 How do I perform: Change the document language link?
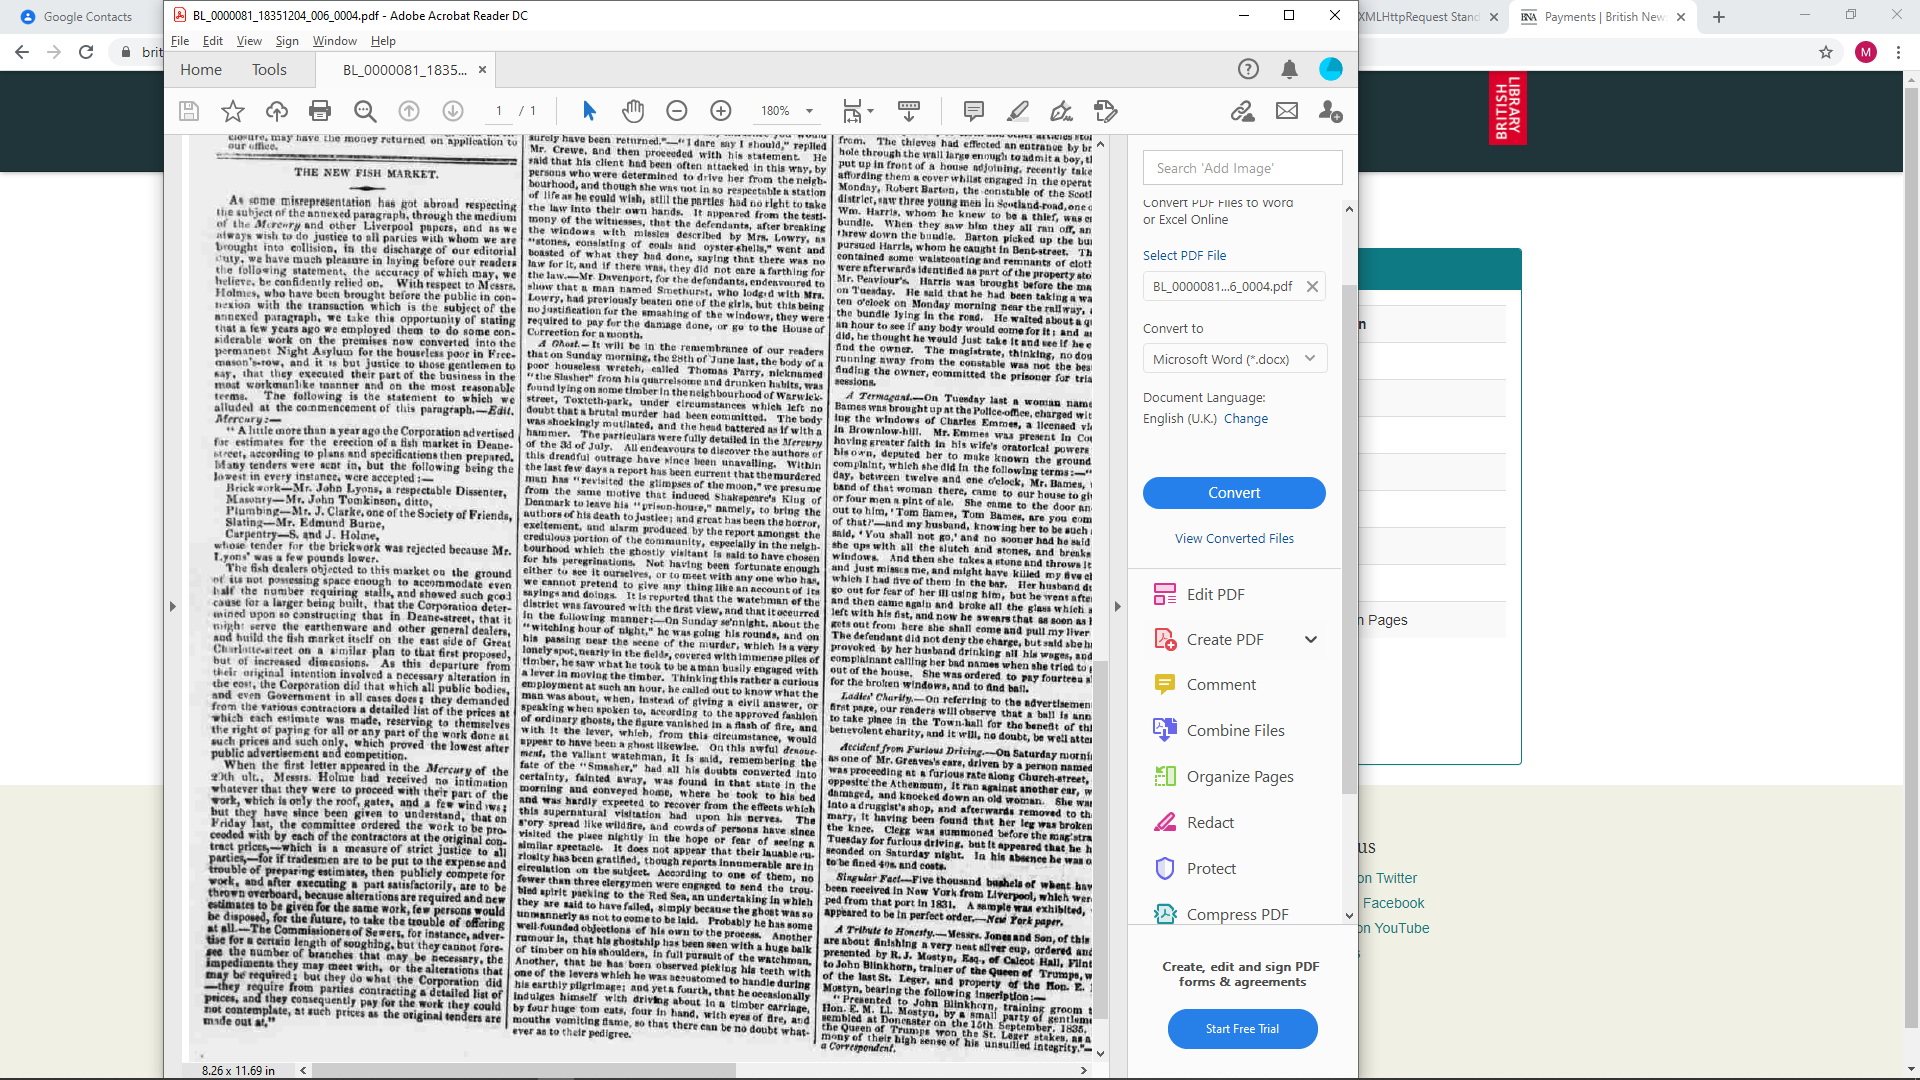pos(1245,418)
